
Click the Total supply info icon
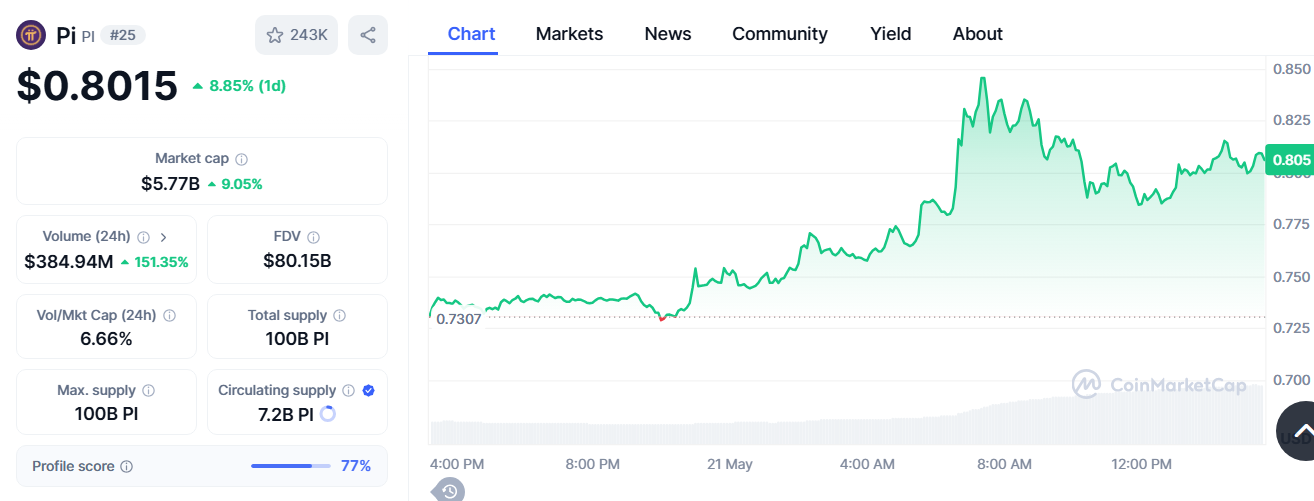point(340,316)
